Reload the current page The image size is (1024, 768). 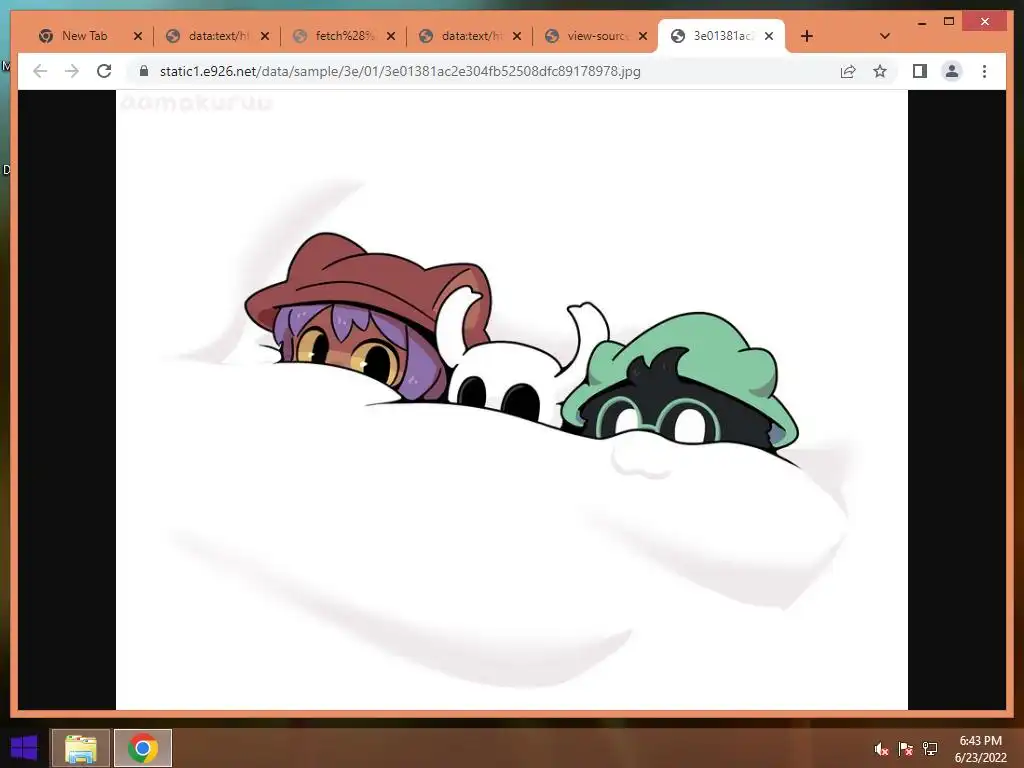[x=104, y=71]
